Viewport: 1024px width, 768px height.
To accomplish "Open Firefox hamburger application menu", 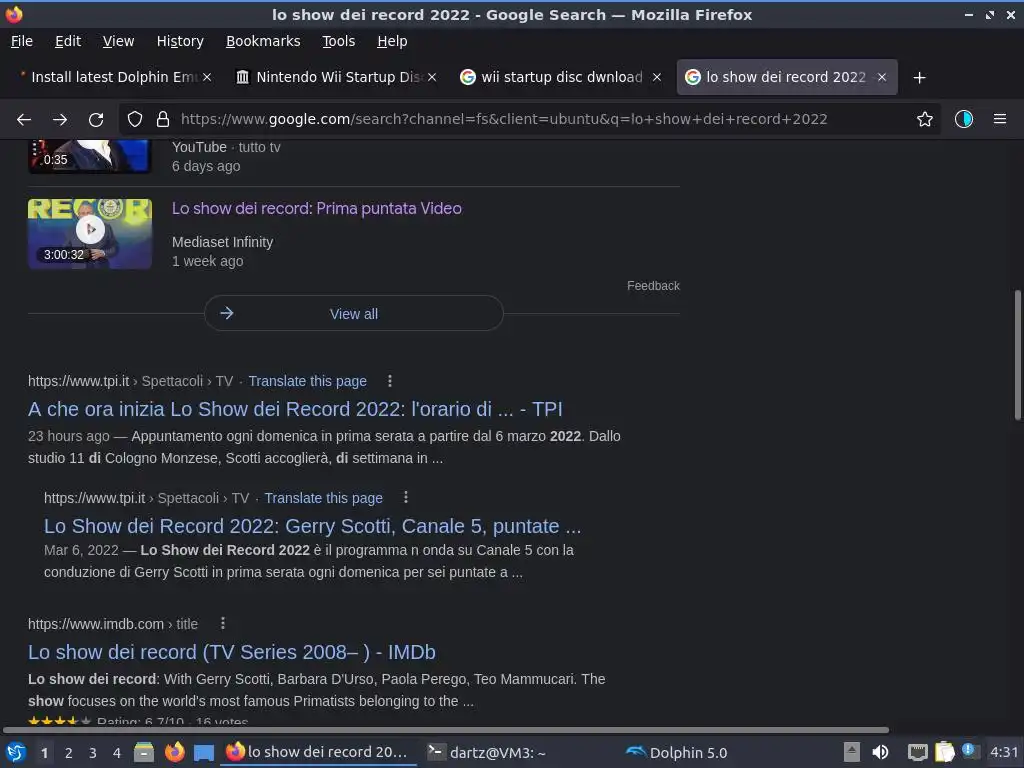I will (1000, 120).
